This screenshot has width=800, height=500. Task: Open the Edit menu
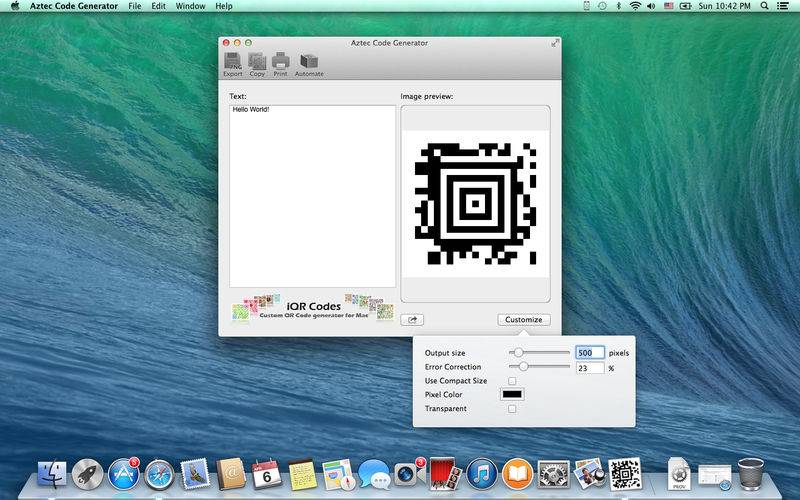[159, 6]
